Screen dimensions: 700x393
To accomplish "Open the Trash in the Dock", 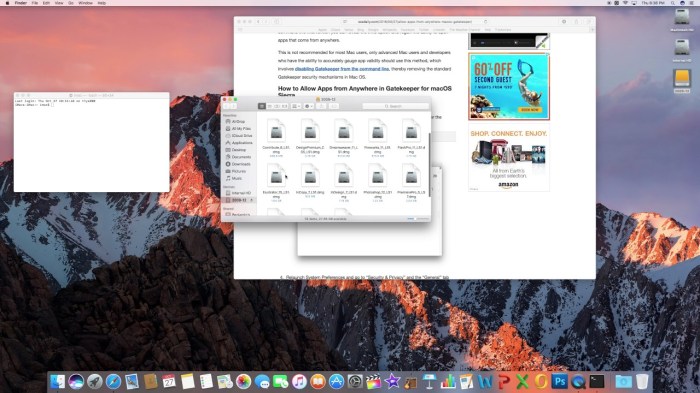I will coord(642,381).
